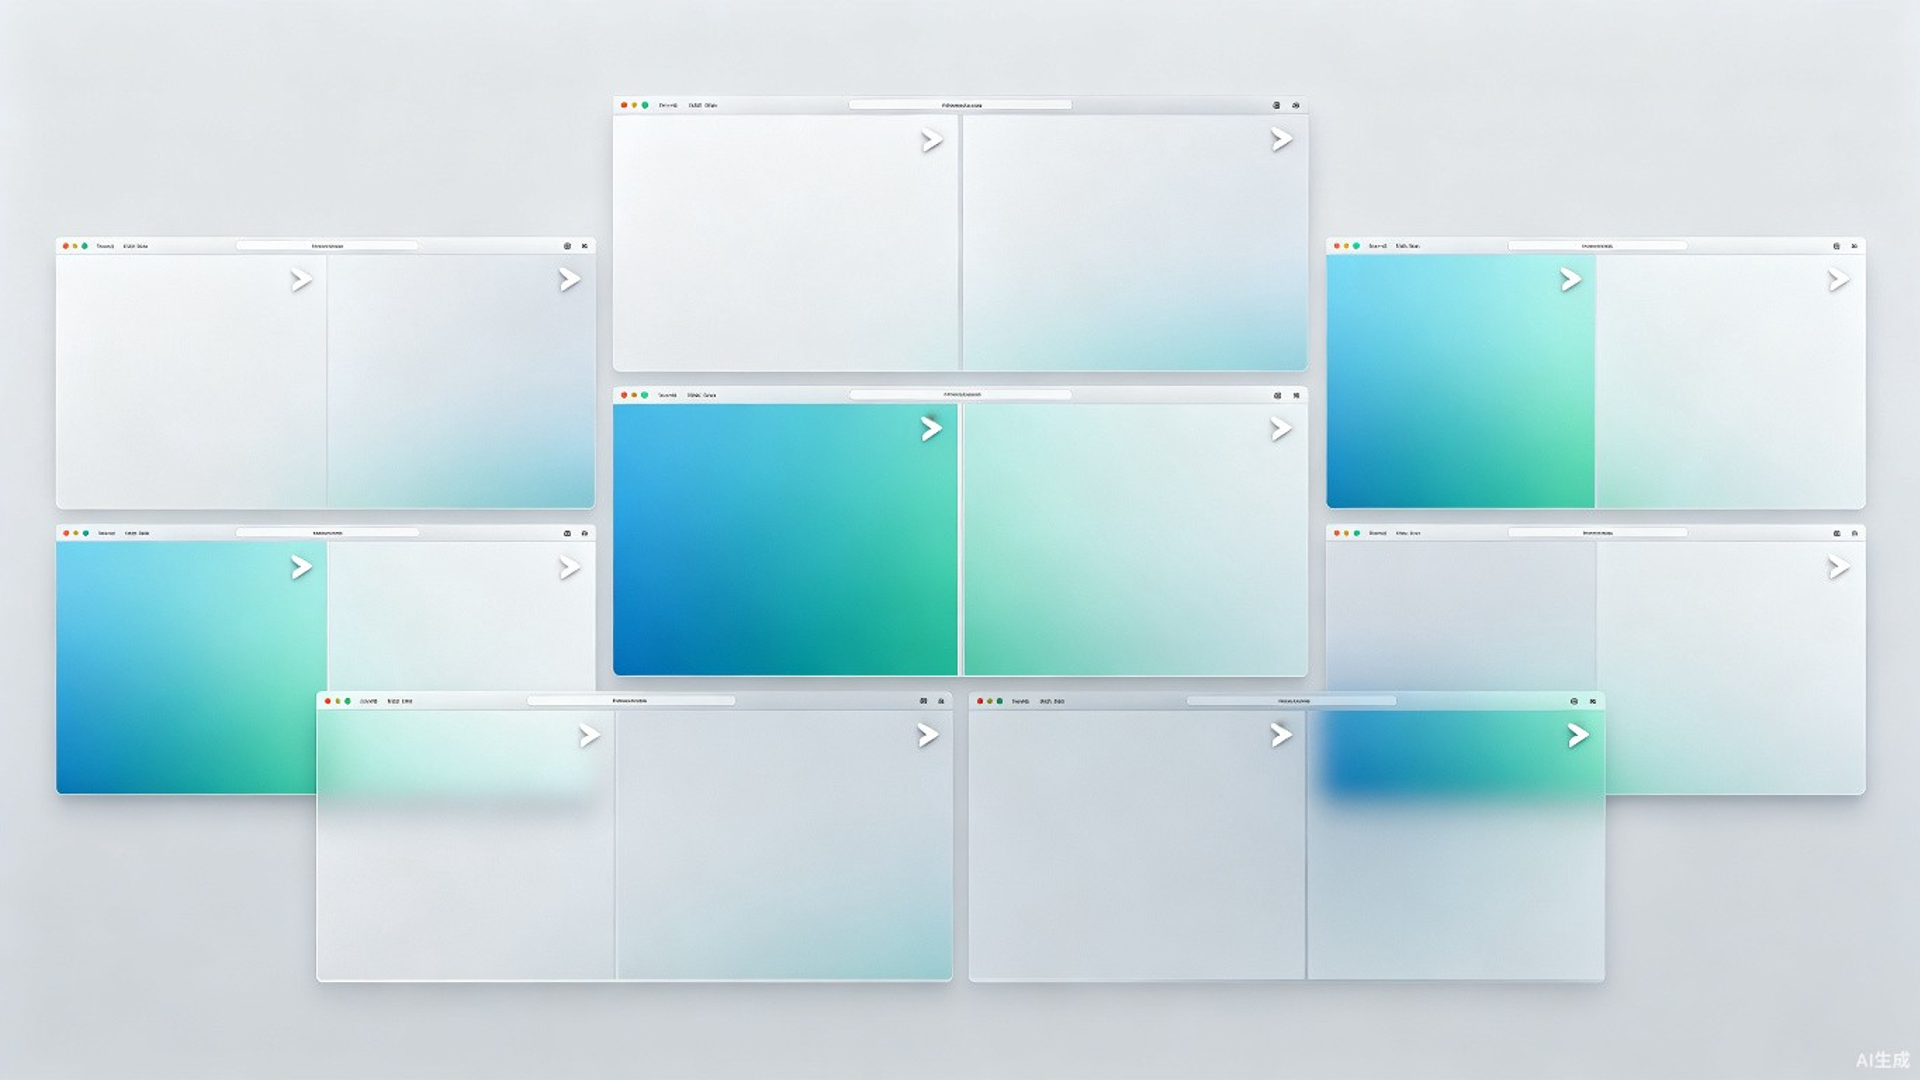This screenshot has height=1080, width=1920.
Task: Select the blue gradient pane in lower-left window
Action: (190, 668)
